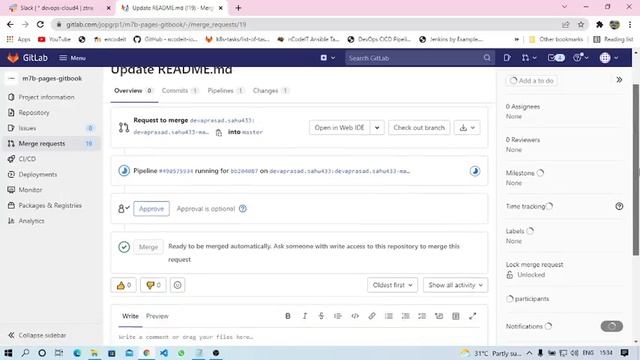This screenshot has height=360, width=640.
Task: Open Repository in sidebar
Action: tap(34, 113)
